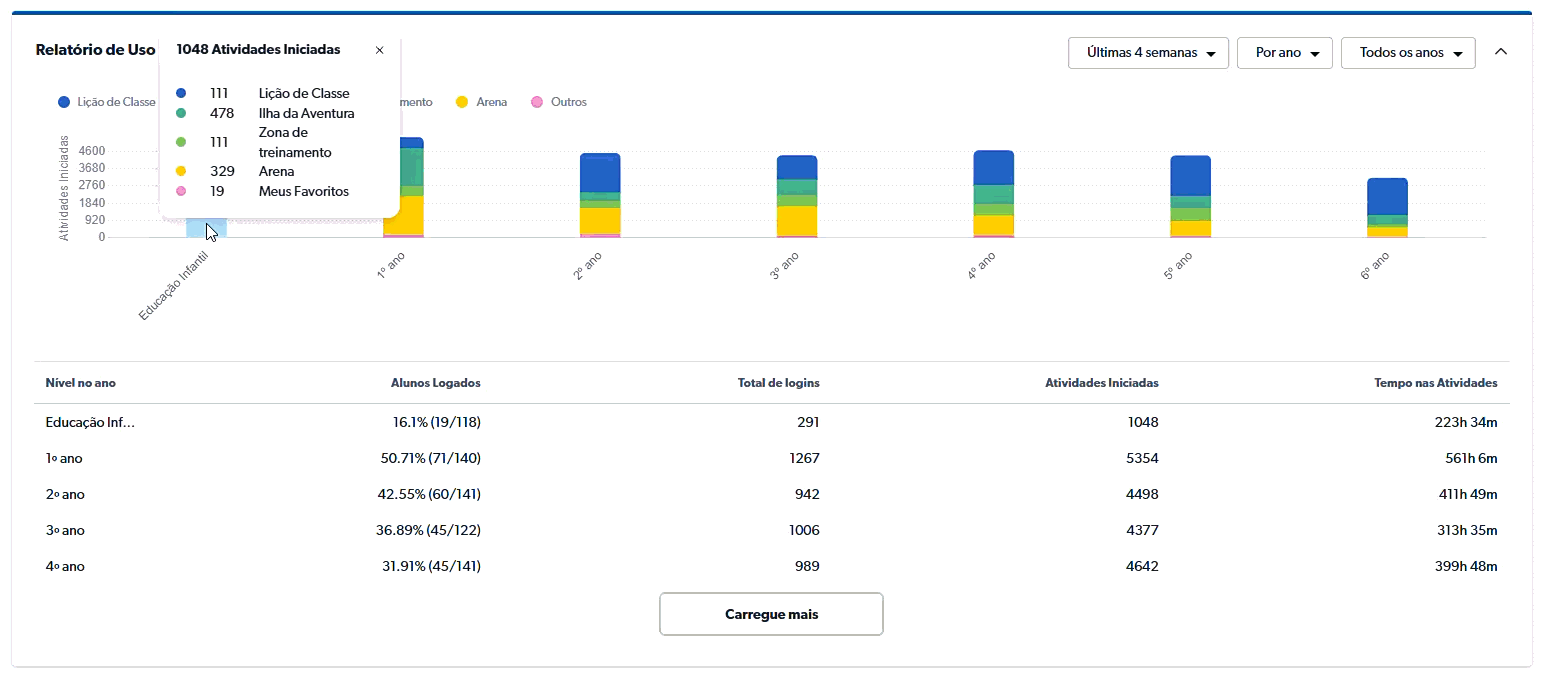The height and width of the screenshot is (676, 1544).
Task: Click the 3º ano row in table
Action: (x=65, y=530)
